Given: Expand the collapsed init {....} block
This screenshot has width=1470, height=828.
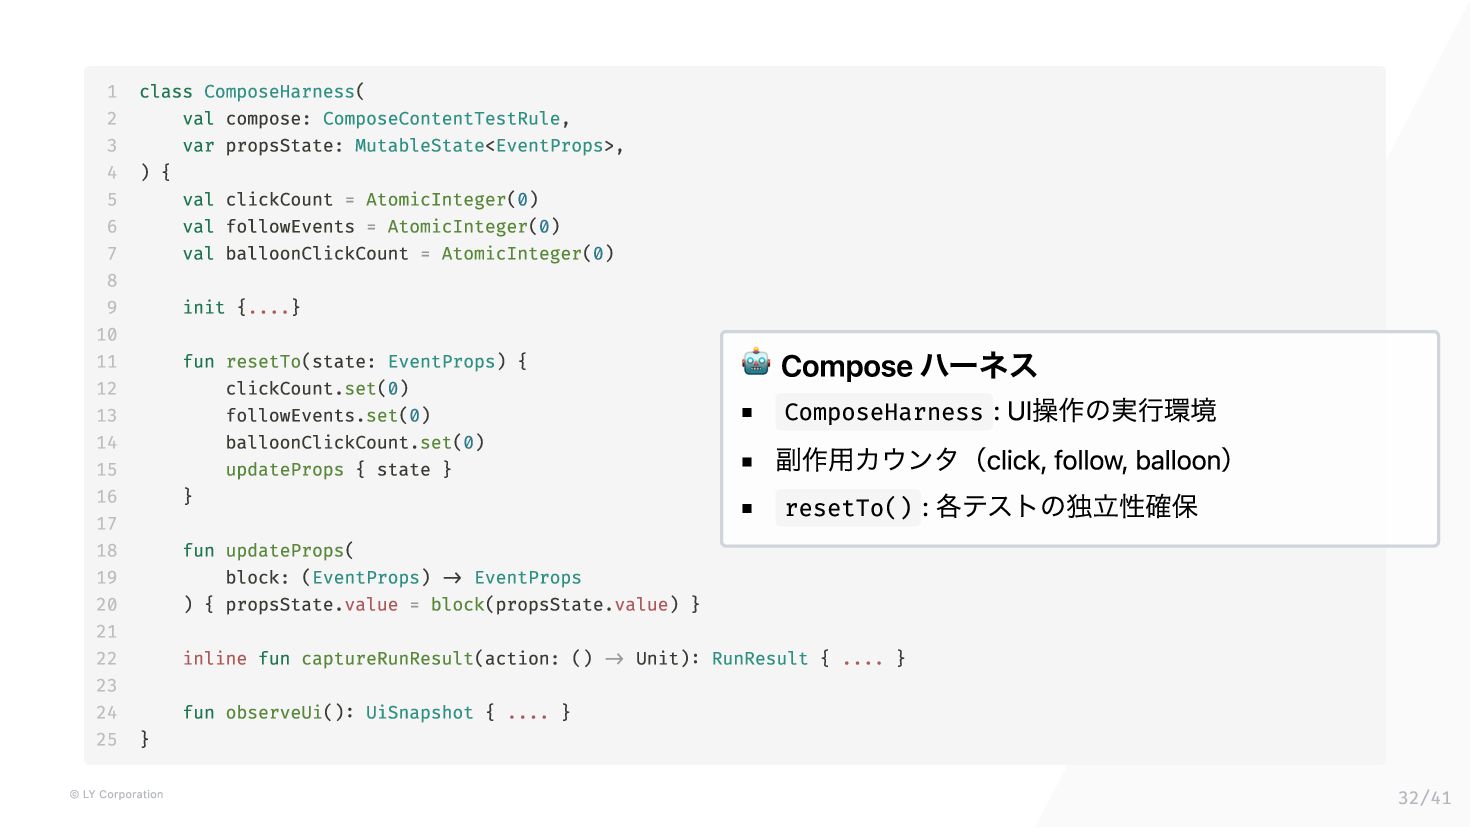Looking at the screenshot, I should click(269, 308).
